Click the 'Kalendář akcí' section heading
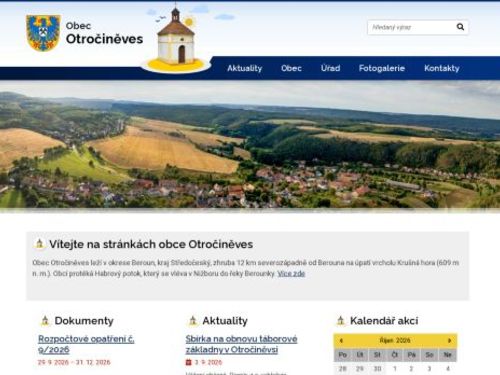Viewport: 500px width, 375px height. (x=384, y=321)
